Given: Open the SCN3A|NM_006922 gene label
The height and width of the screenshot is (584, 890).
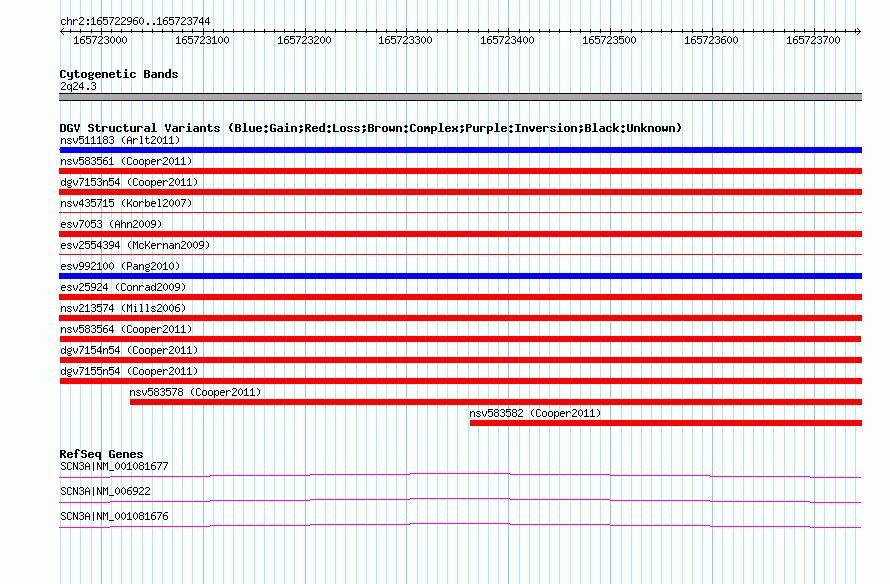Looking at the screenshot, I should pyautogui.click(x=105, y=491).
